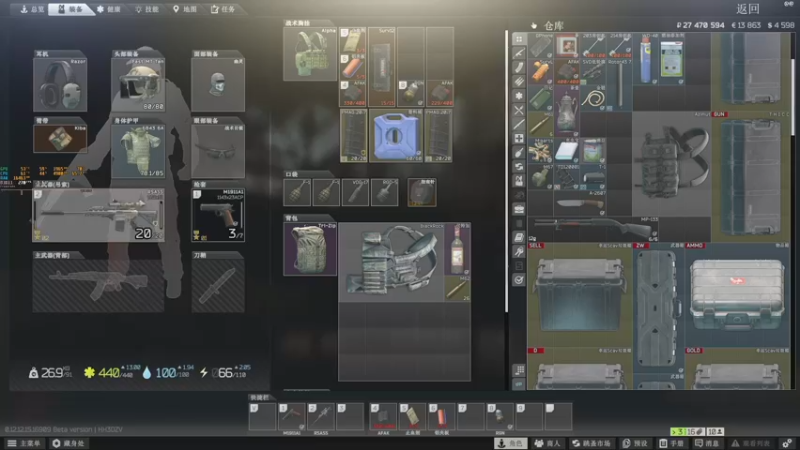Select the MP-133 shotgun in stash
The image size is (800, 450).
(x=593, y=229)
